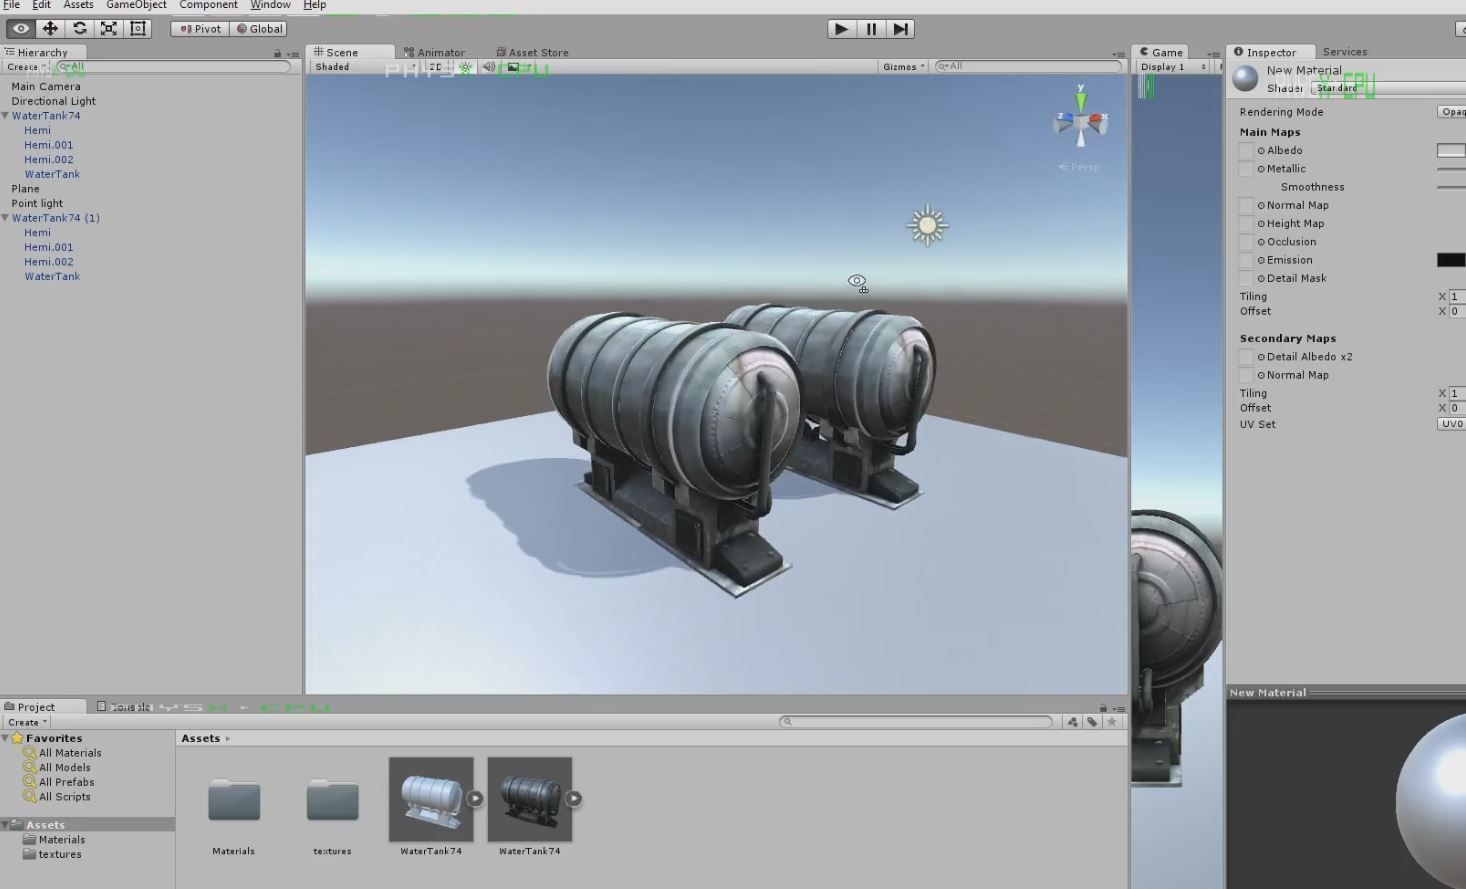Screen dimensions: 1466x889
Task: Switch to the Animator tab
Action: click(x=435, y=52)
